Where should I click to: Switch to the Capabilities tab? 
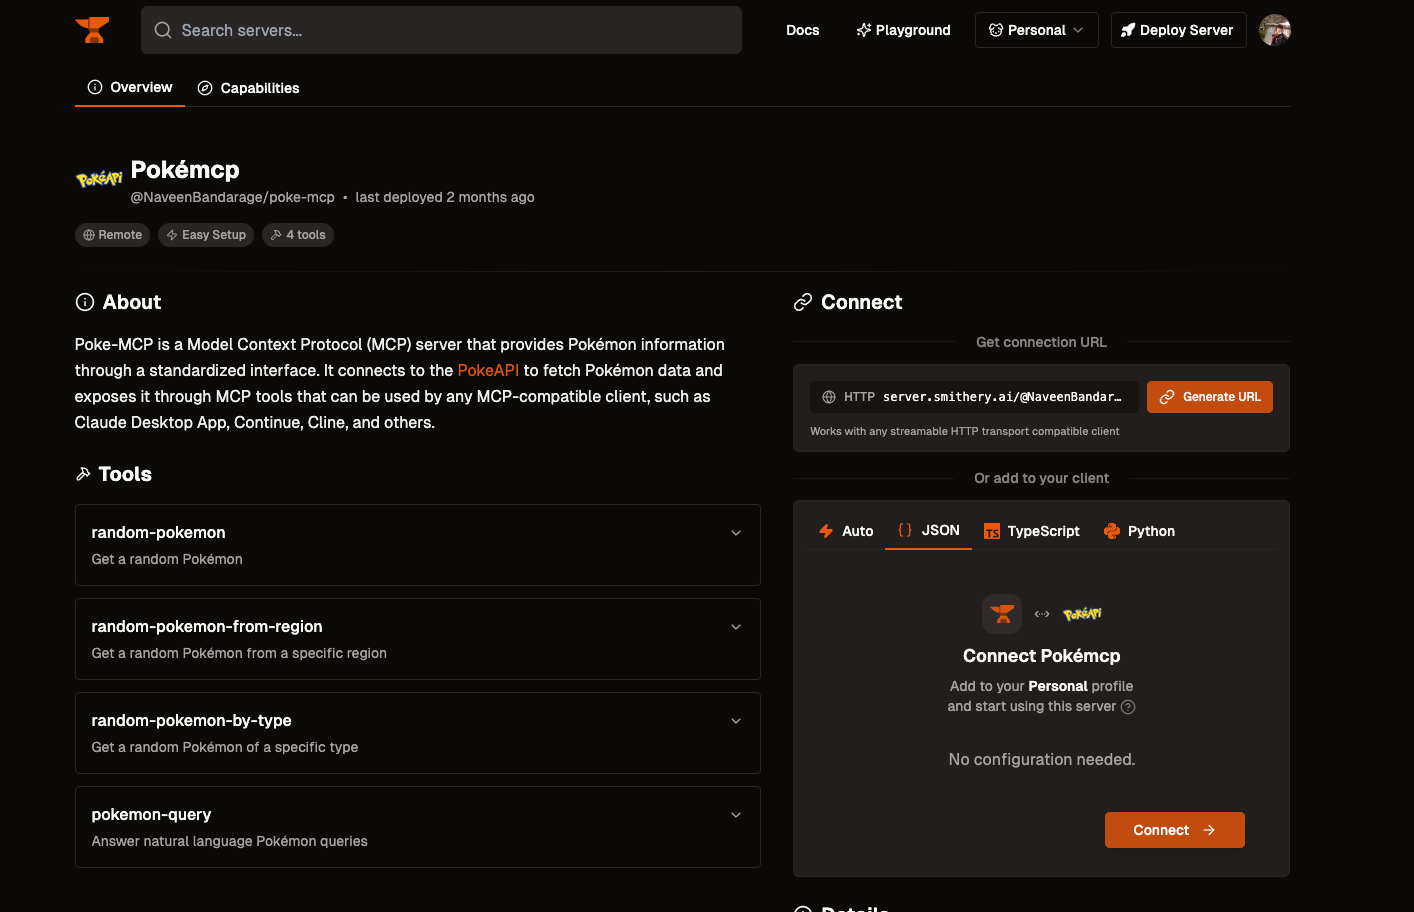tap(249, 88)
